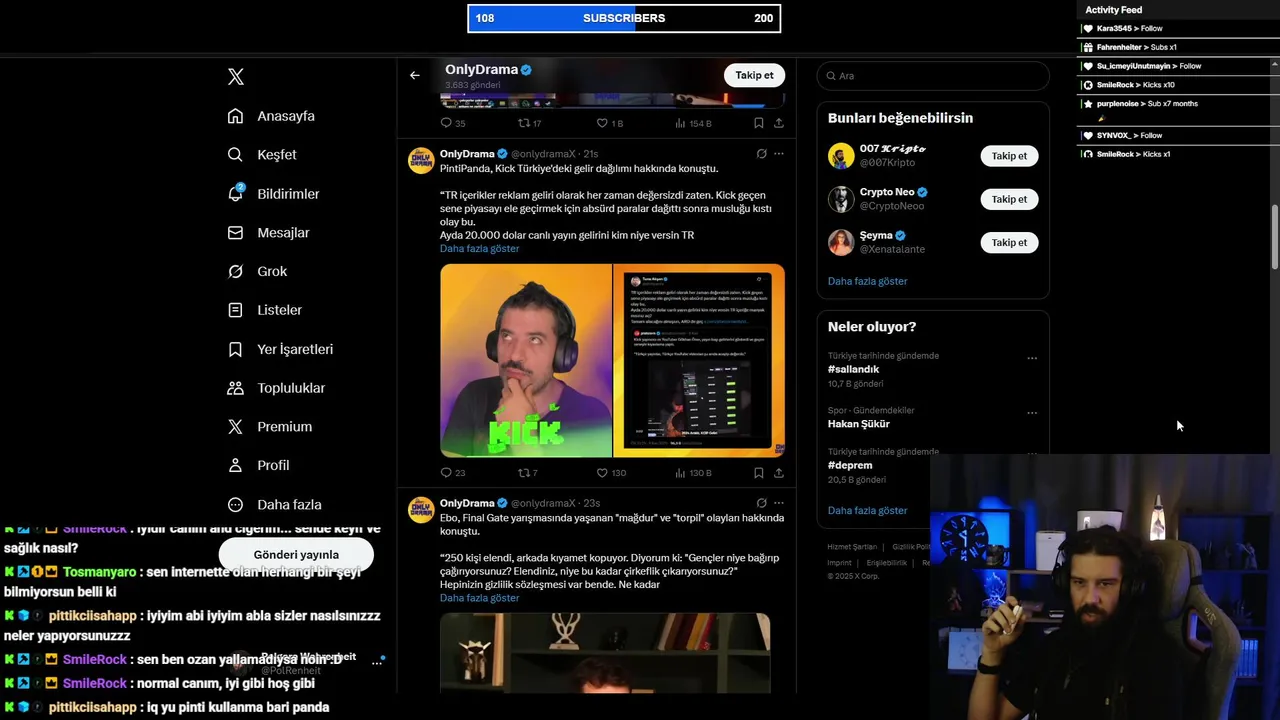Open Anasayfa home page
Screen dimensions: 1280x720
(271, 116)
